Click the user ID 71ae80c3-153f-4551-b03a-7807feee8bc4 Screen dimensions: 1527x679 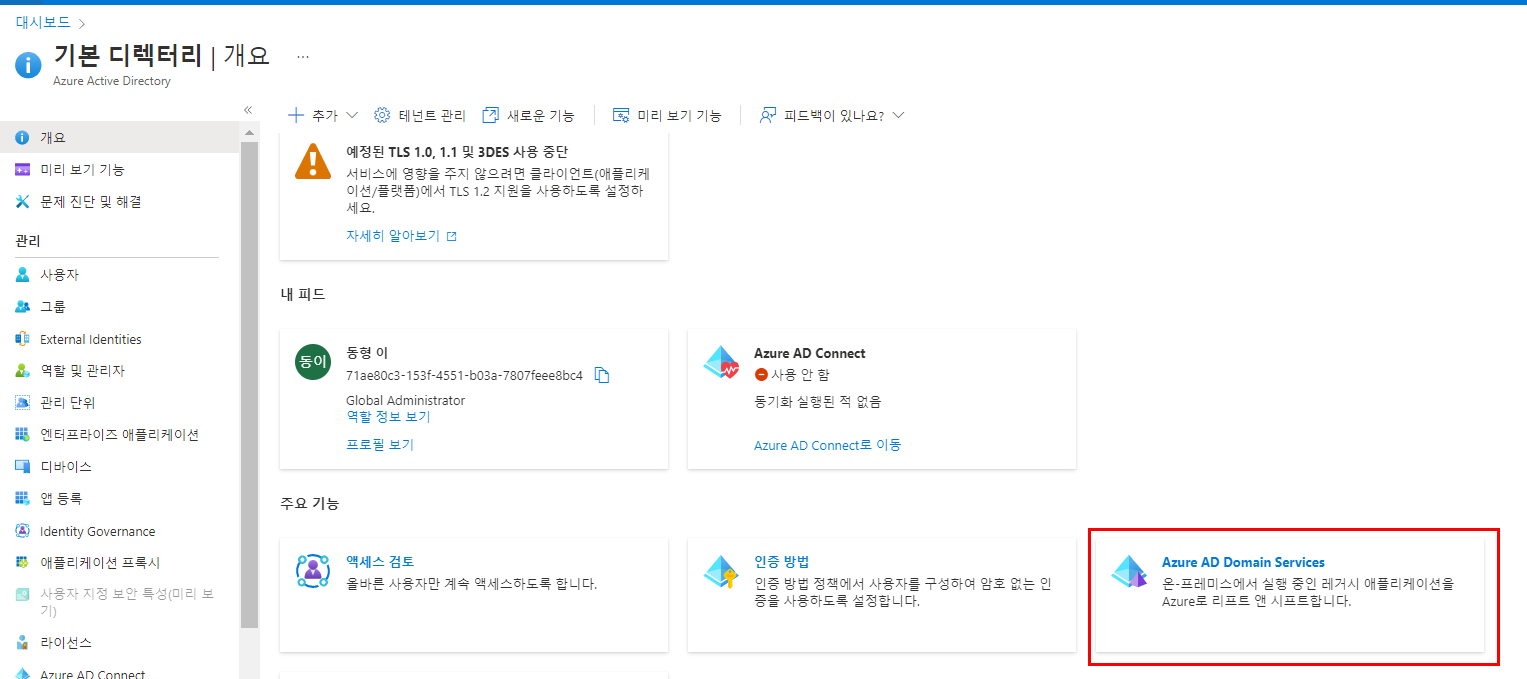point(464,375)
